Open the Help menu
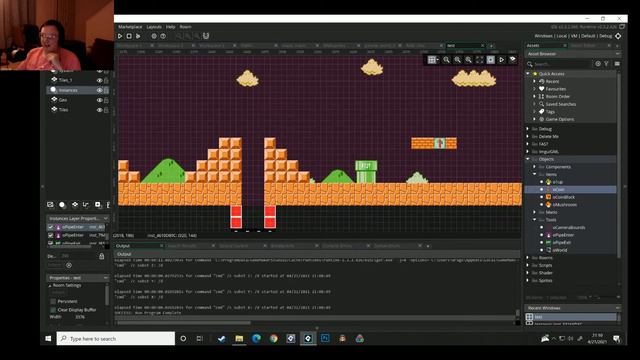Viewport: 640px width, 360px height. tap(171, 27)
